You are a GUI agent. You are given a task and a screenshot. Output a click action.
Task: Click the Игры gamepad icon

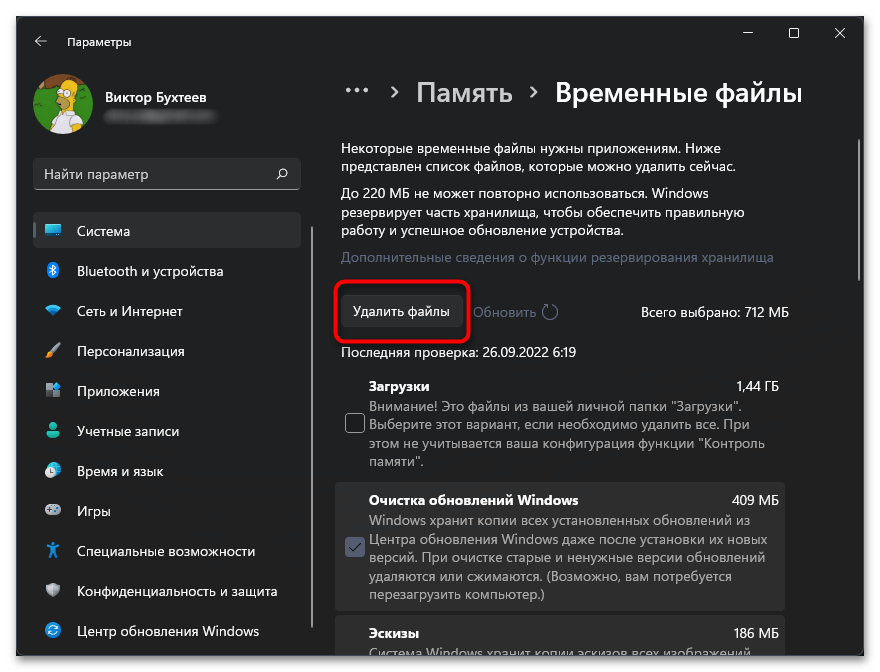(53, 510)
